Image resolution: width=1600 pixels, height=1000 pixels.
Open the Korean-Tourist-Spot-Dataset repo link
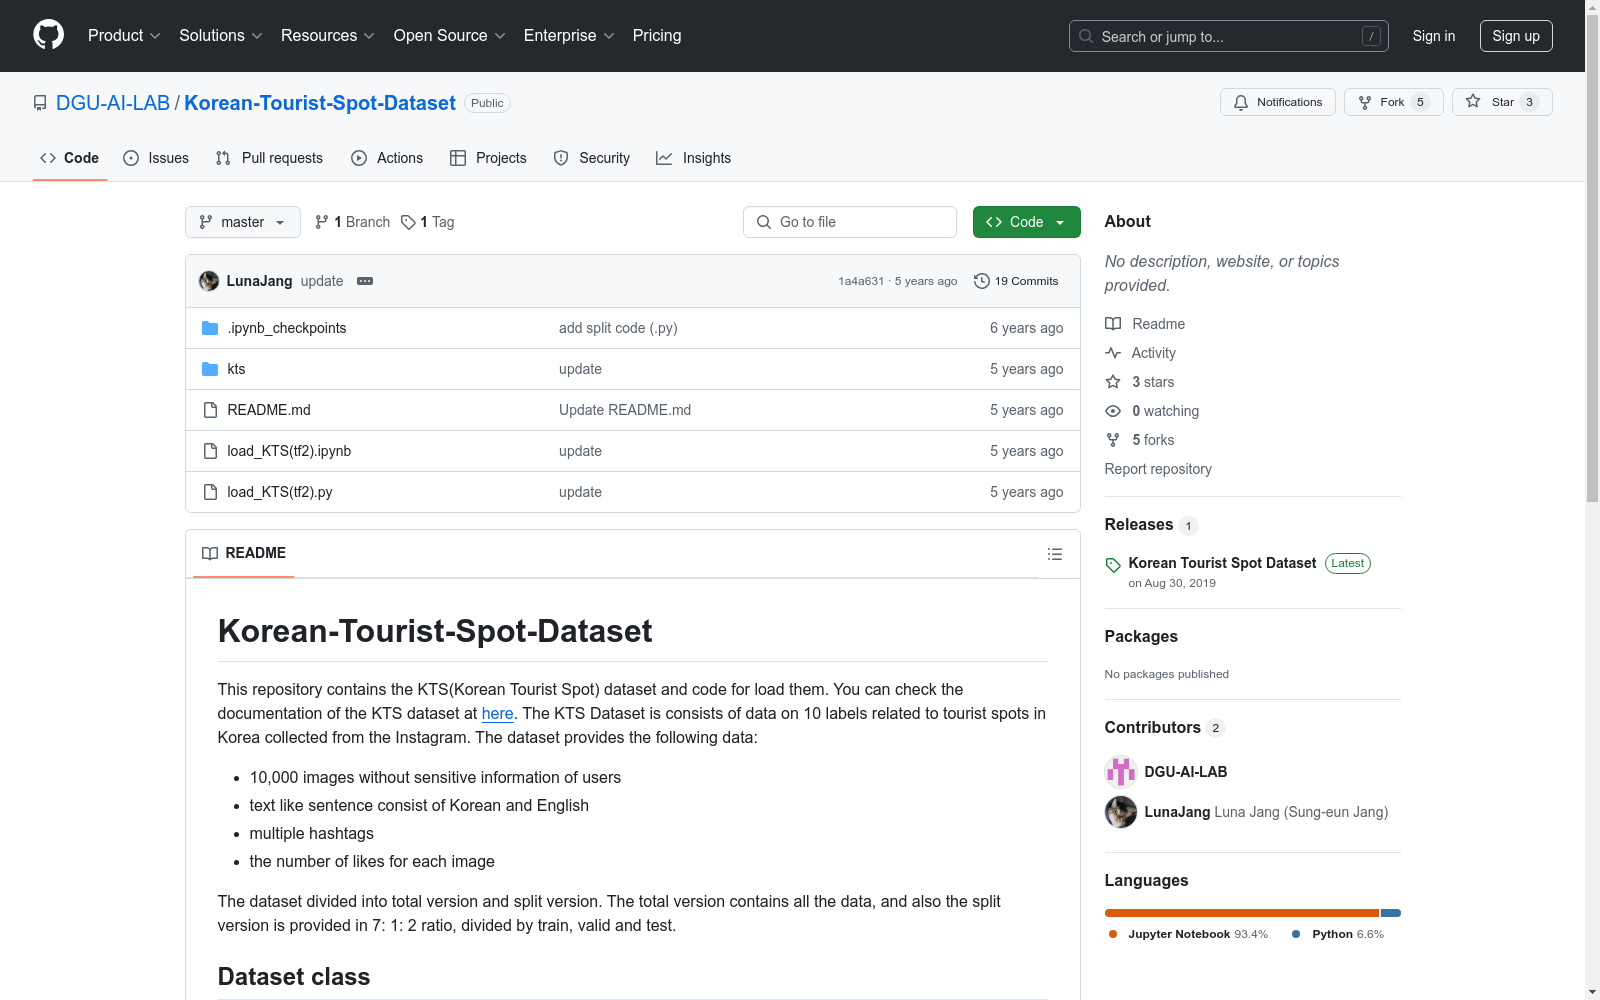coord(320,103)
